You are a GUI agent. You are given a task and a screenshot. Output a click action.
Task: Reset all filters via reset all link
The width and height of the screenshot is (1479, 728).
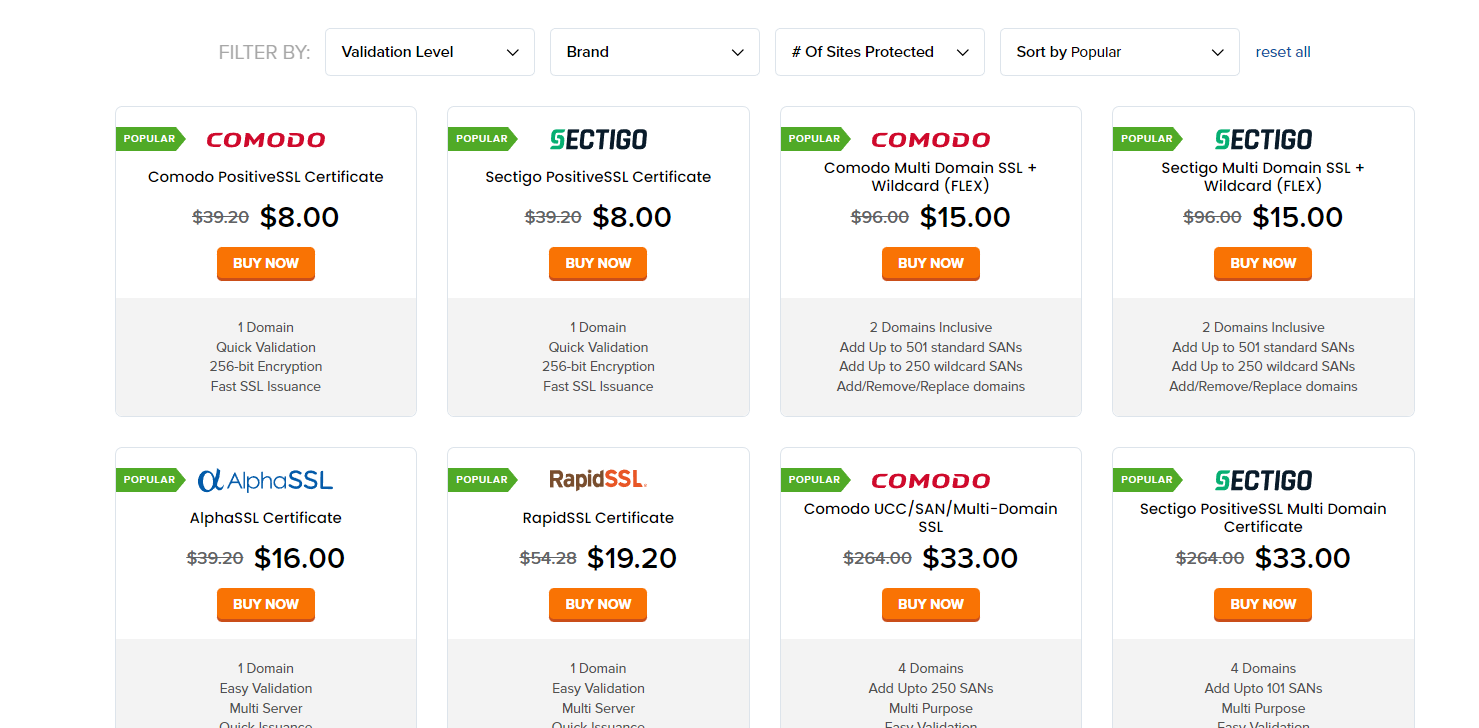pyautogui.click(x=1283, y=52)
